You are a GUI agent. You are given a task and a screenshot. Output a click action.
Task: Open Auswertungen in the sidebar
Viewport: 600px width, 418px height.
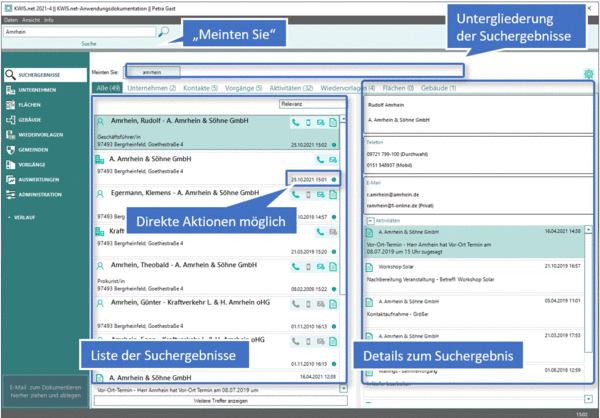[40, 179]
